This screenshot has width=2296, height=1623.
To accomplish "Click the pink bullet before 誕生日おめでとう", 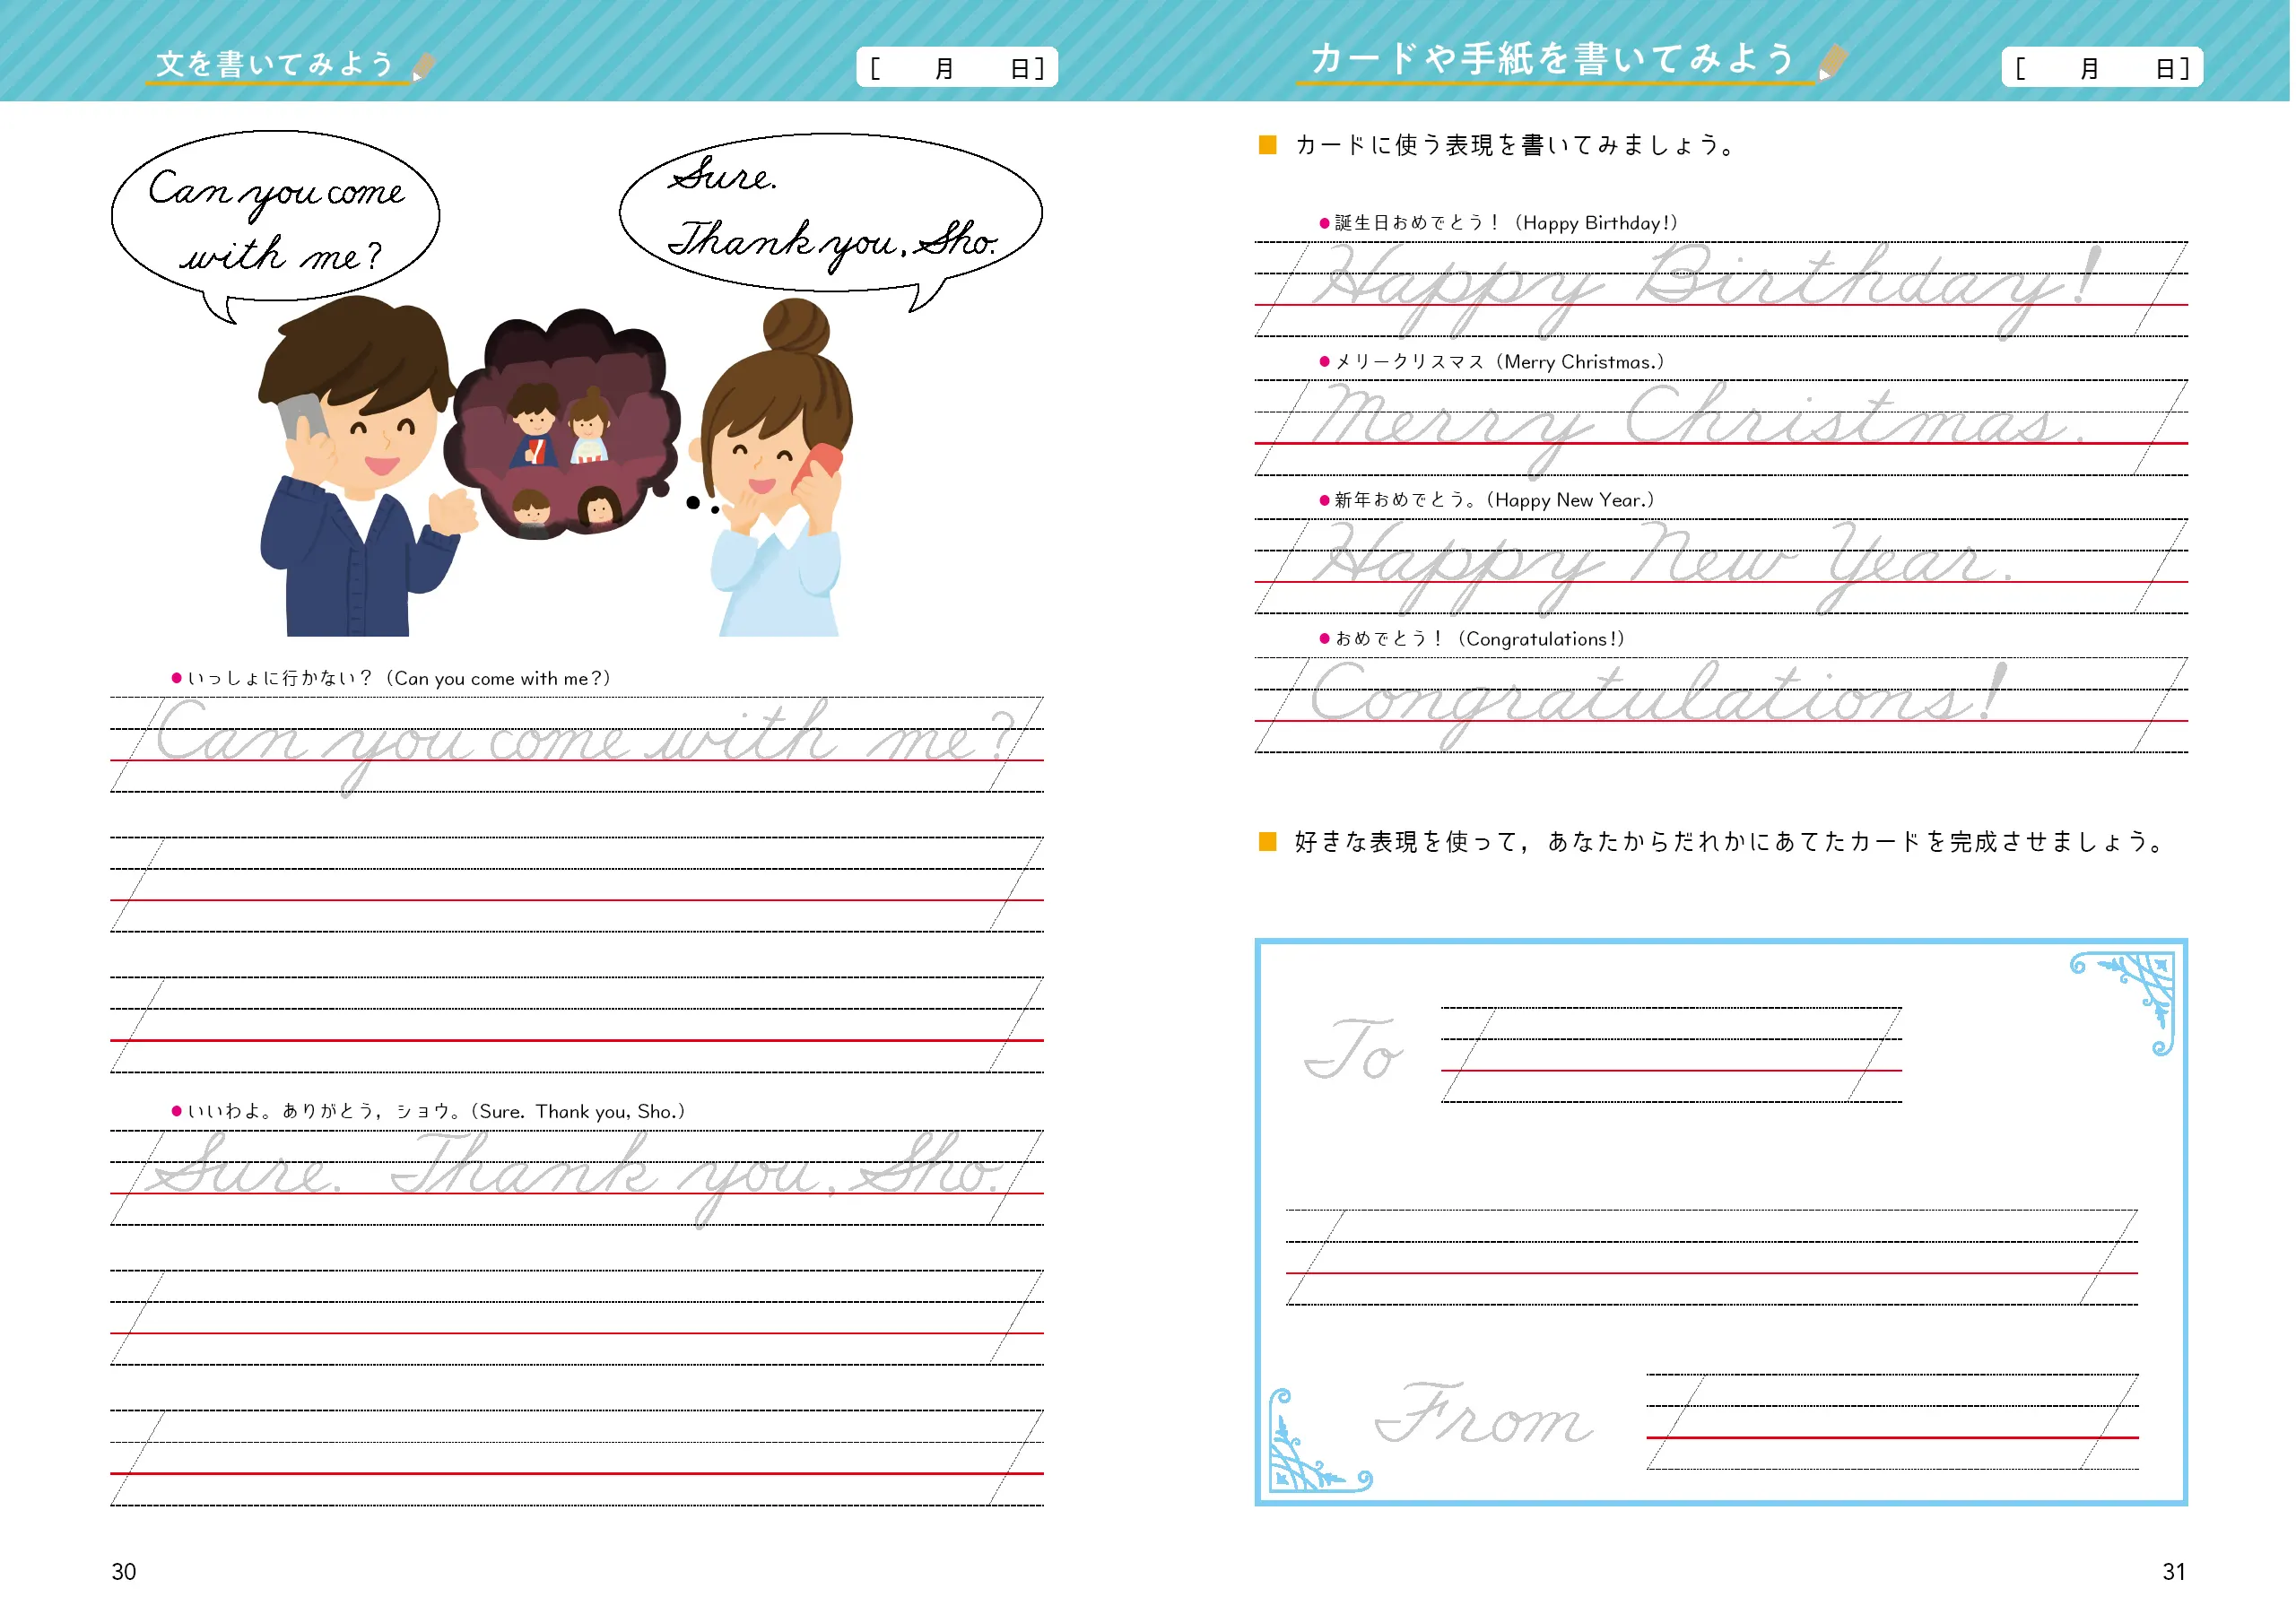I will click(1324, 223).
